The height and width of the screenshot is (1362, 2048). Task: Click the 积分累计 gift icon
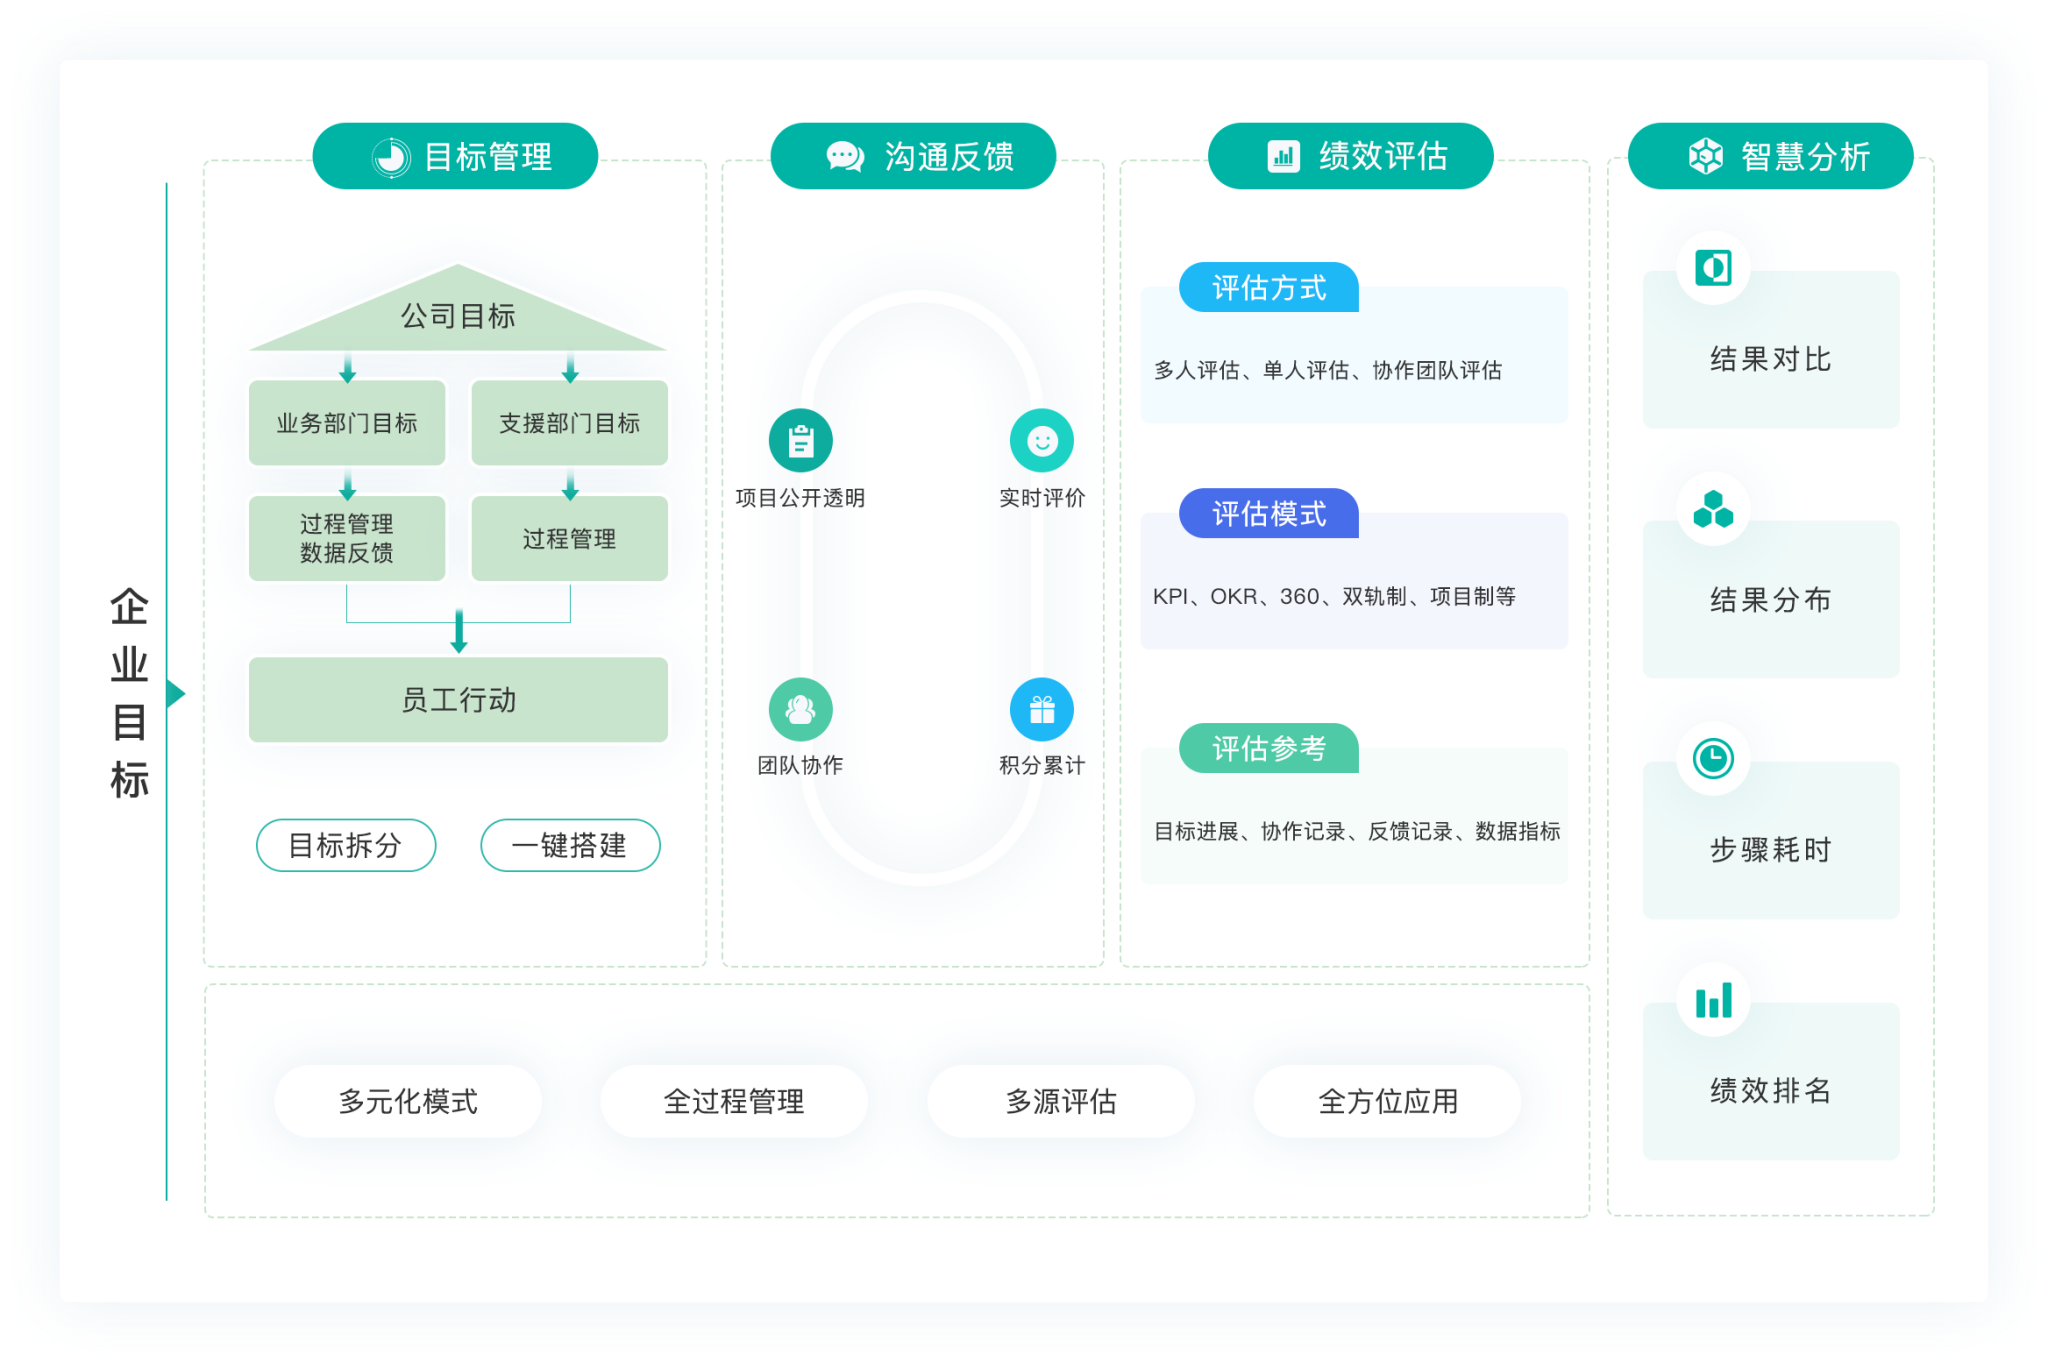pos(1041,710)
